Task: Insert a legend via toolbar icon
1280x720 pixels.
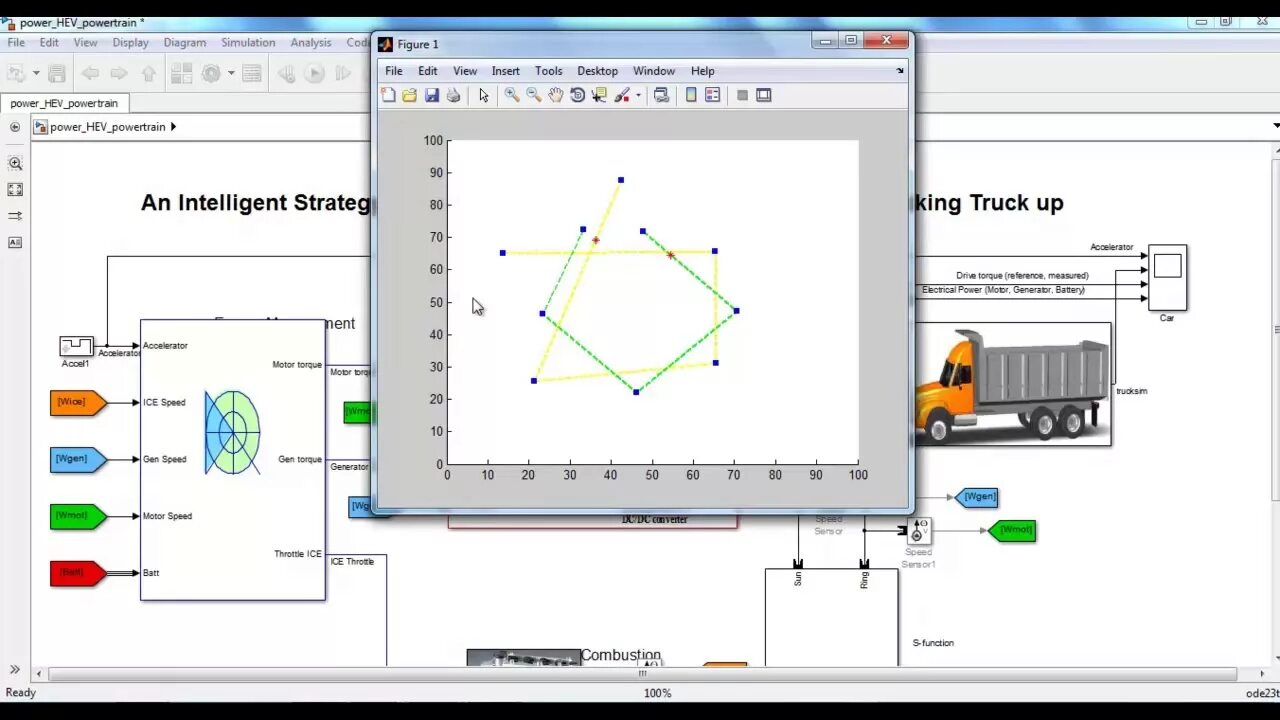Action: point(712,95)
